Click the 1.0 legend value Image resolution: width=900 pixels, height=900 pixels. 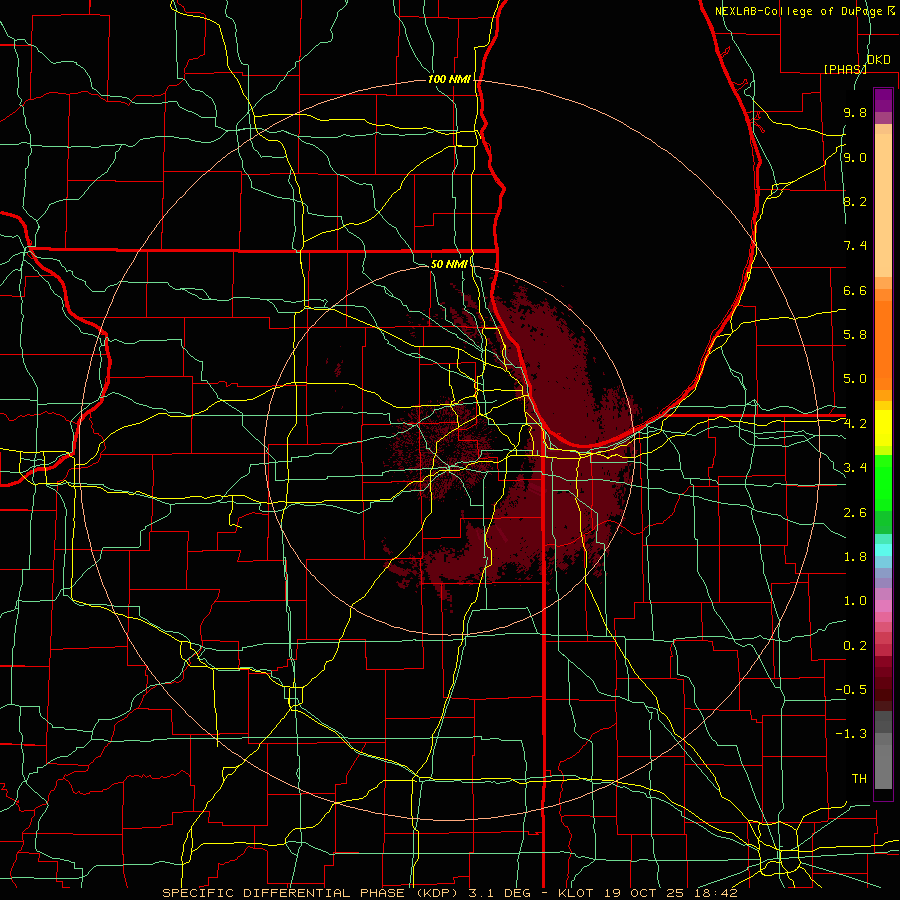pos(855,601)
